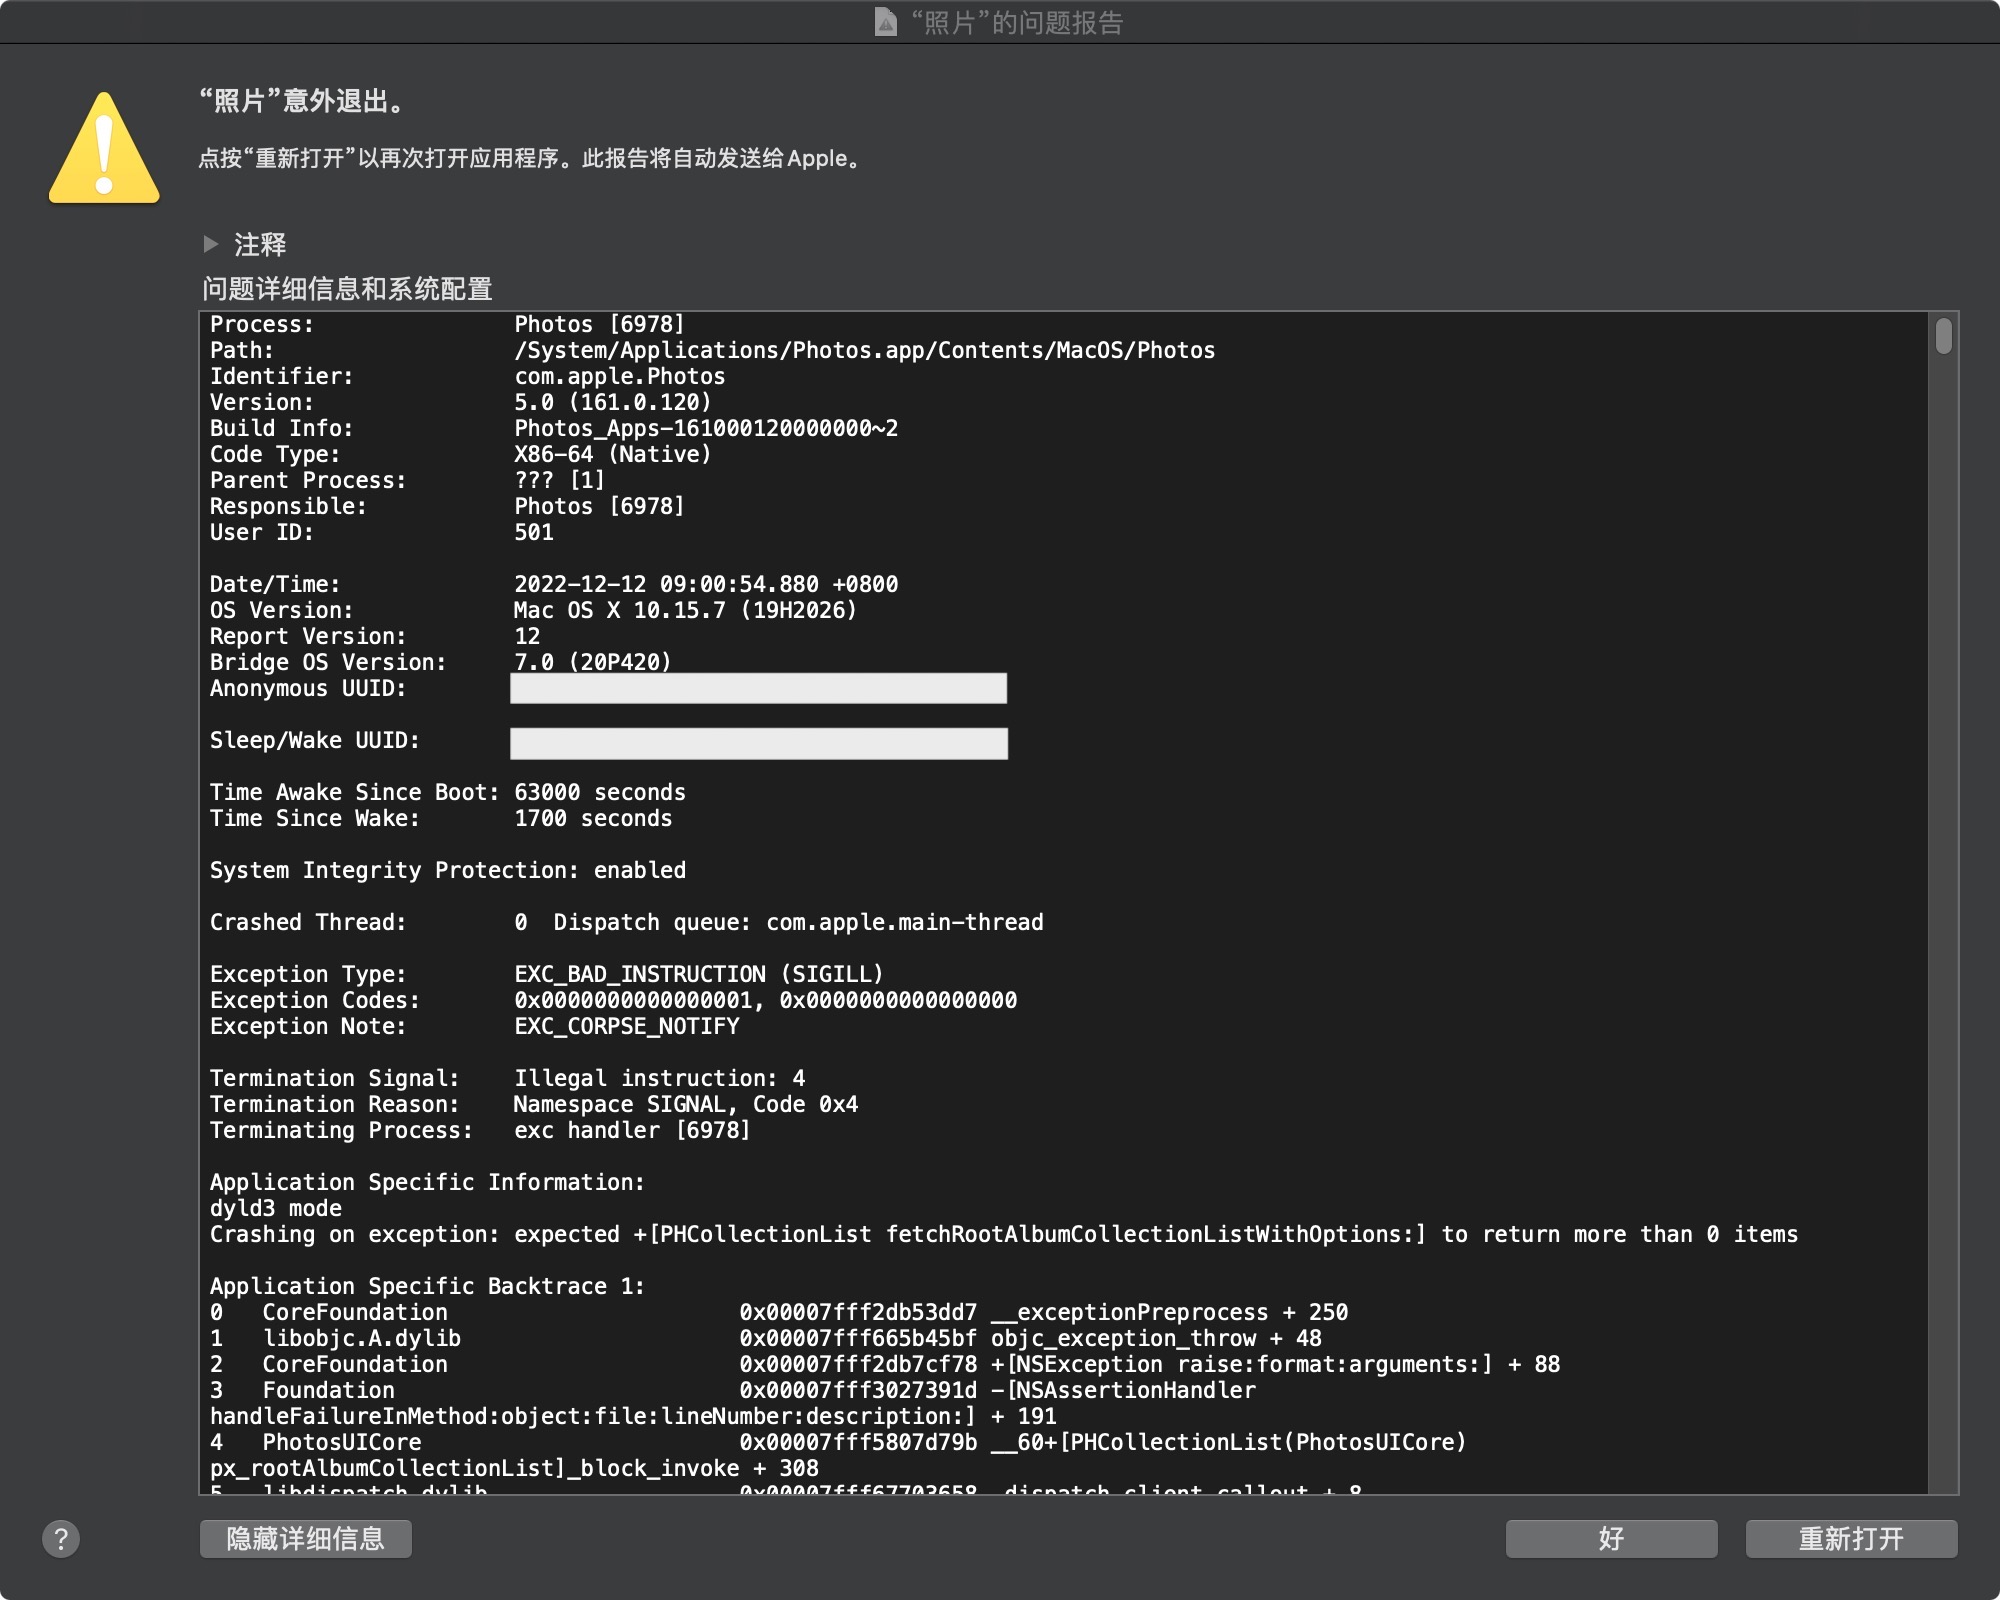Click the document icon in title bar
2000x1600 pixels.
click(x=885, y=22)
